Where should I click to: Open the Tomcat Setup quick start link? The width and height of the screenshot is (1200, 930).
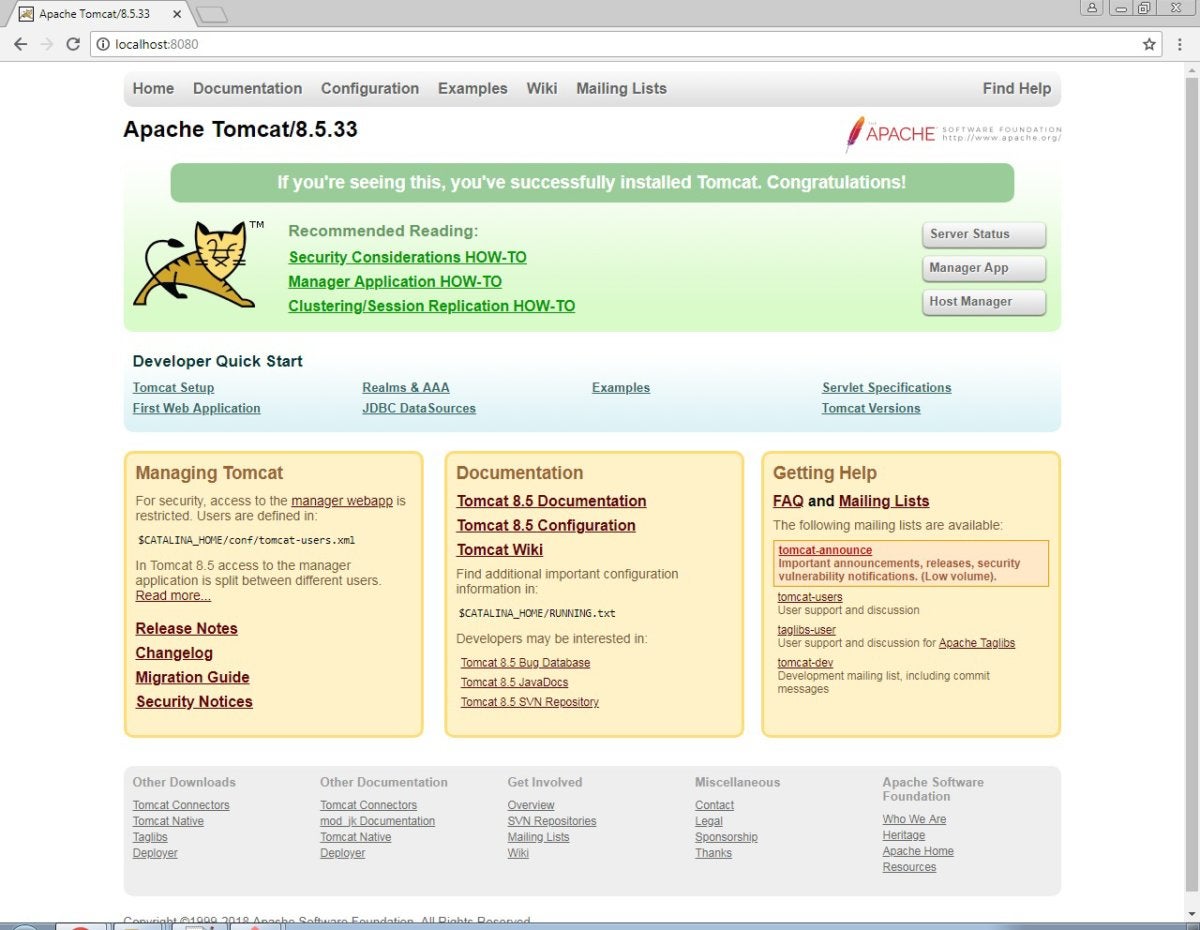[x=173, y=388]
